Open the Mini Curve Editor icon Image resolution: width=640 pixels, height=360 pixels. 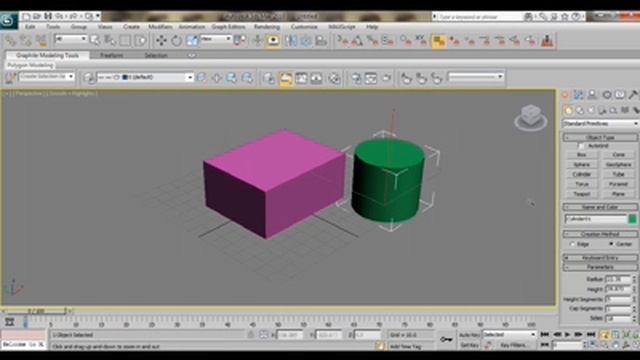click(x=9, y=322)
